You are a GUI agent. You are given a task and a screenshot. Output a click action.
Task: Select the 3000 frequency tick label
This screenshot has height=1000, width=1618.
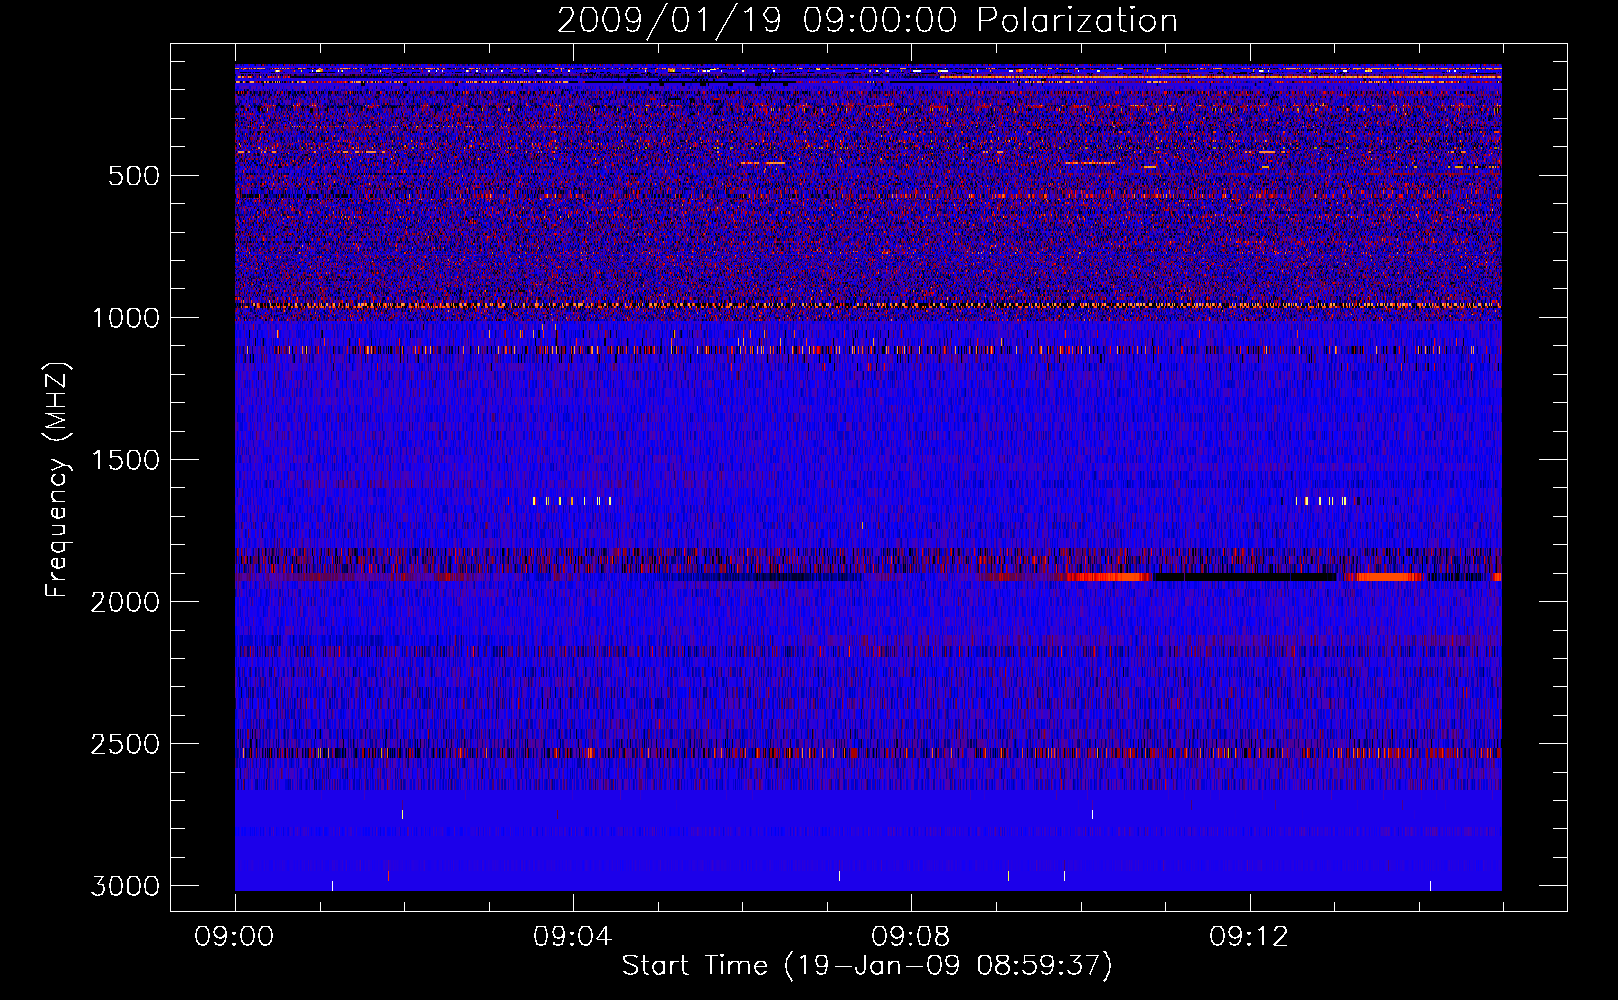(x=125, y=886)
